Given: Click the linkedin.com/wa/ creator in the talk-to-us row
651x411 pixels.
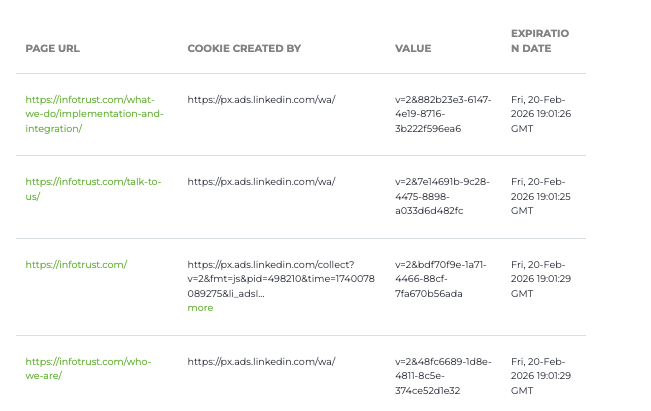Looking at the screenshot, I should point(261,182).
